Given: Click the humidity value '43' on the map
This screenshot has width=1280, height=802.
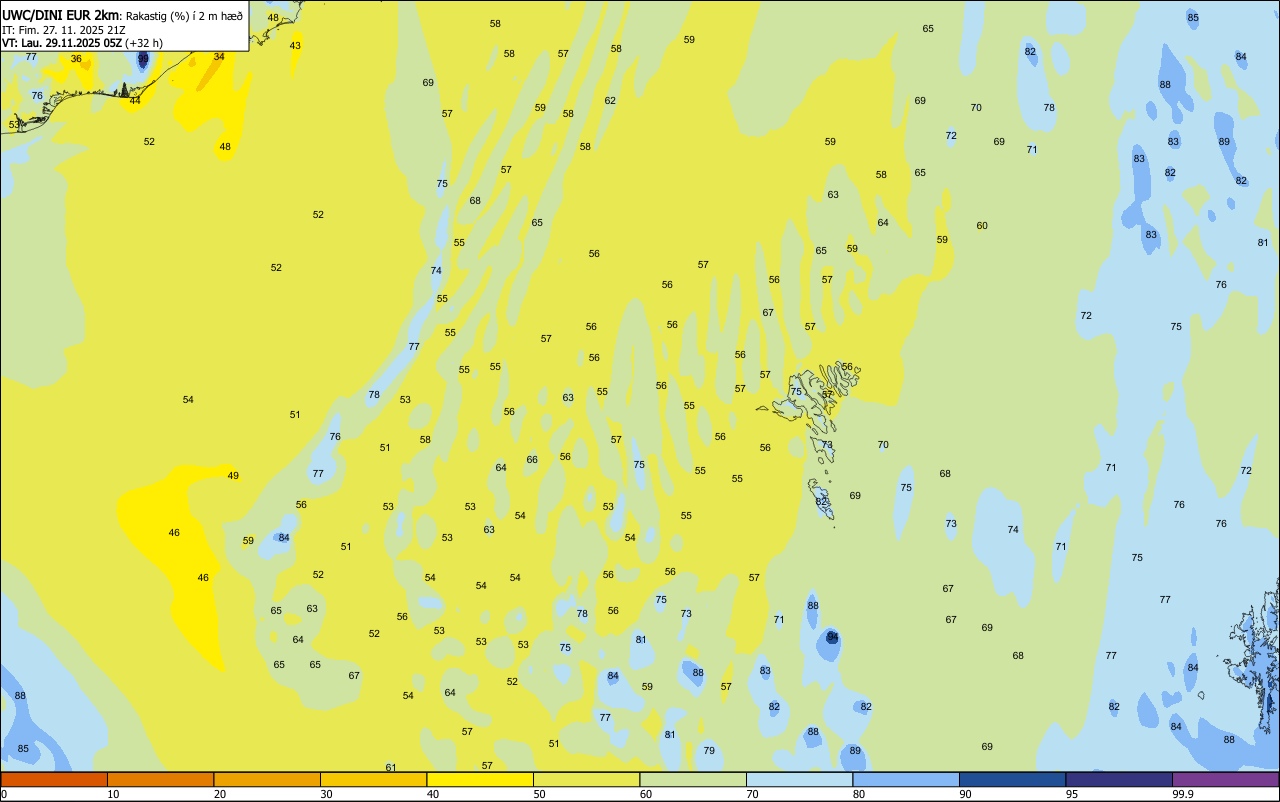Looking at the screenshot, I should coord(295,46).
